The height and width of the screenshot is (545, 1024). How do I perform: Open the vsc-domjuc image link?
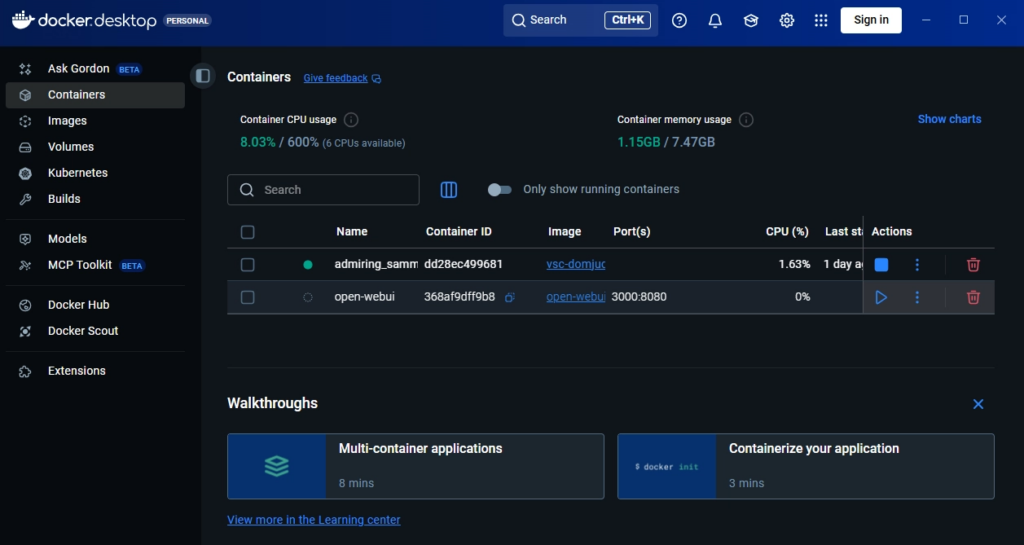click(575, 264)
